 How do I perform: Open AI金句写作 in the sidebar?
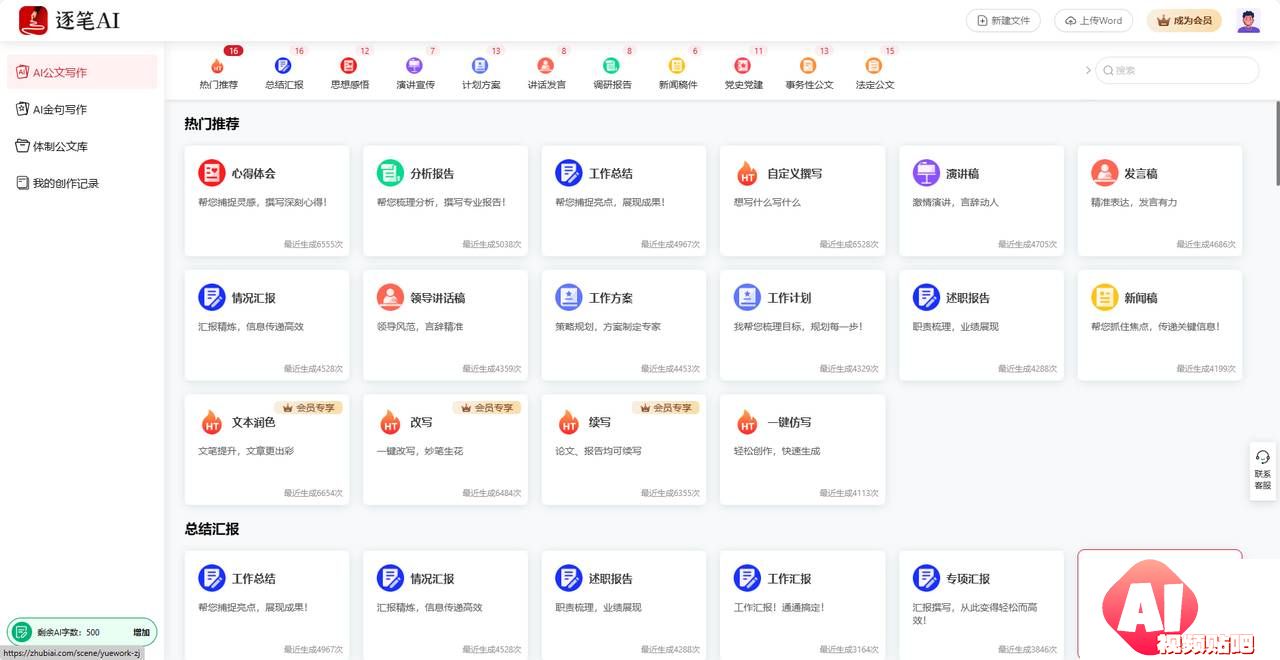(x=60, y=109)
